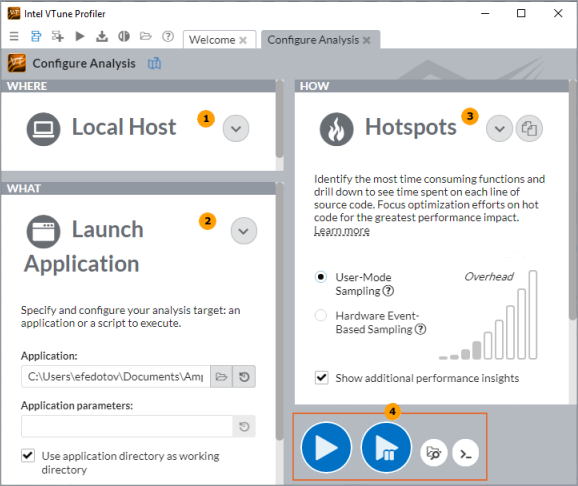Click the Launch Application window icon
578x486 pixels.
coord(43,231)
